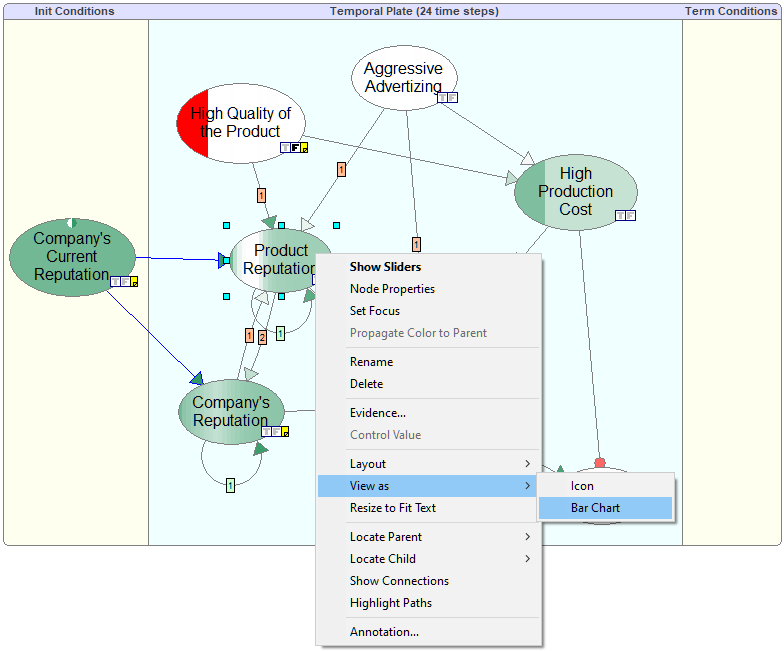784x651 pixels.
Task: Click order label 1 on Aggressive Advertizing left arc
Action: [341, 170]
